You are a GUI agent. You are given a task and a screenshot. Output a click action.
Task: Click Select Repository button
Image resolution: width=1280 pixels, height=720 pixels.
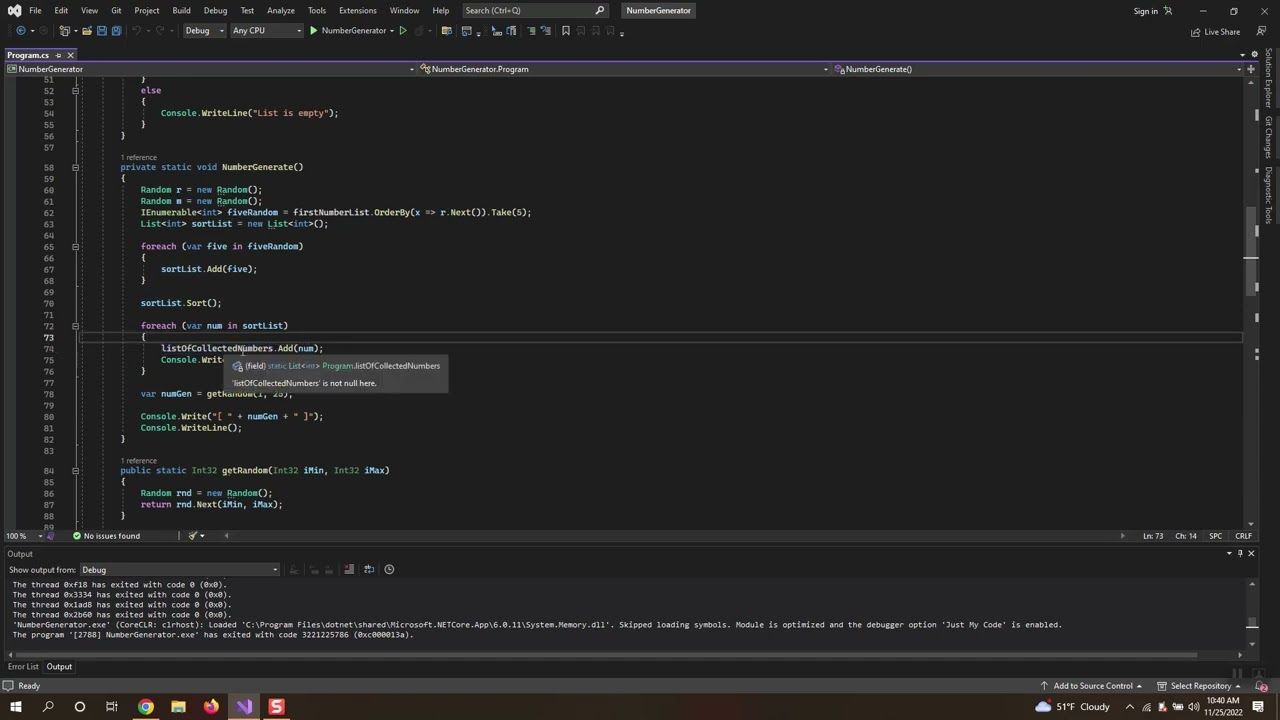1200,686
